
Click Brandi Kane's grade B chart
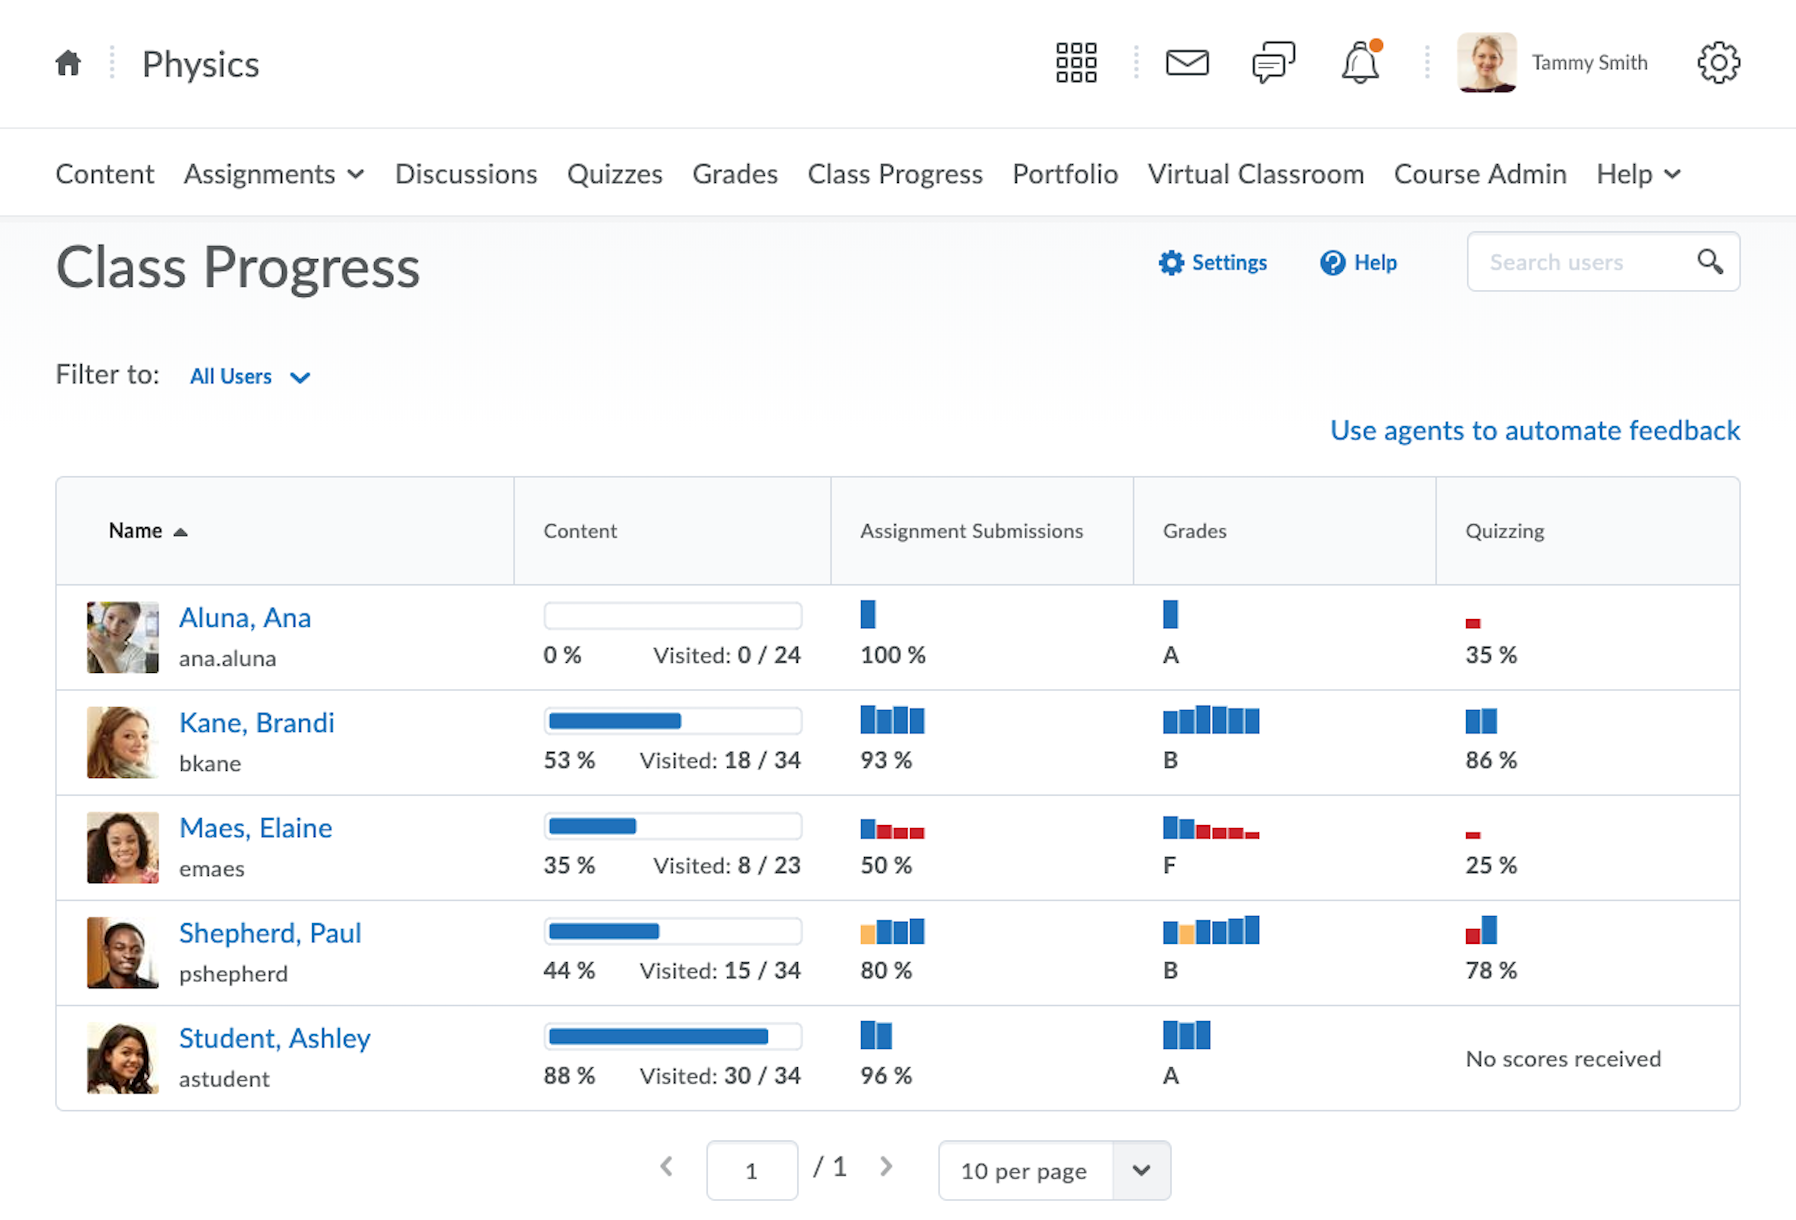click(x=1211, y=719)
